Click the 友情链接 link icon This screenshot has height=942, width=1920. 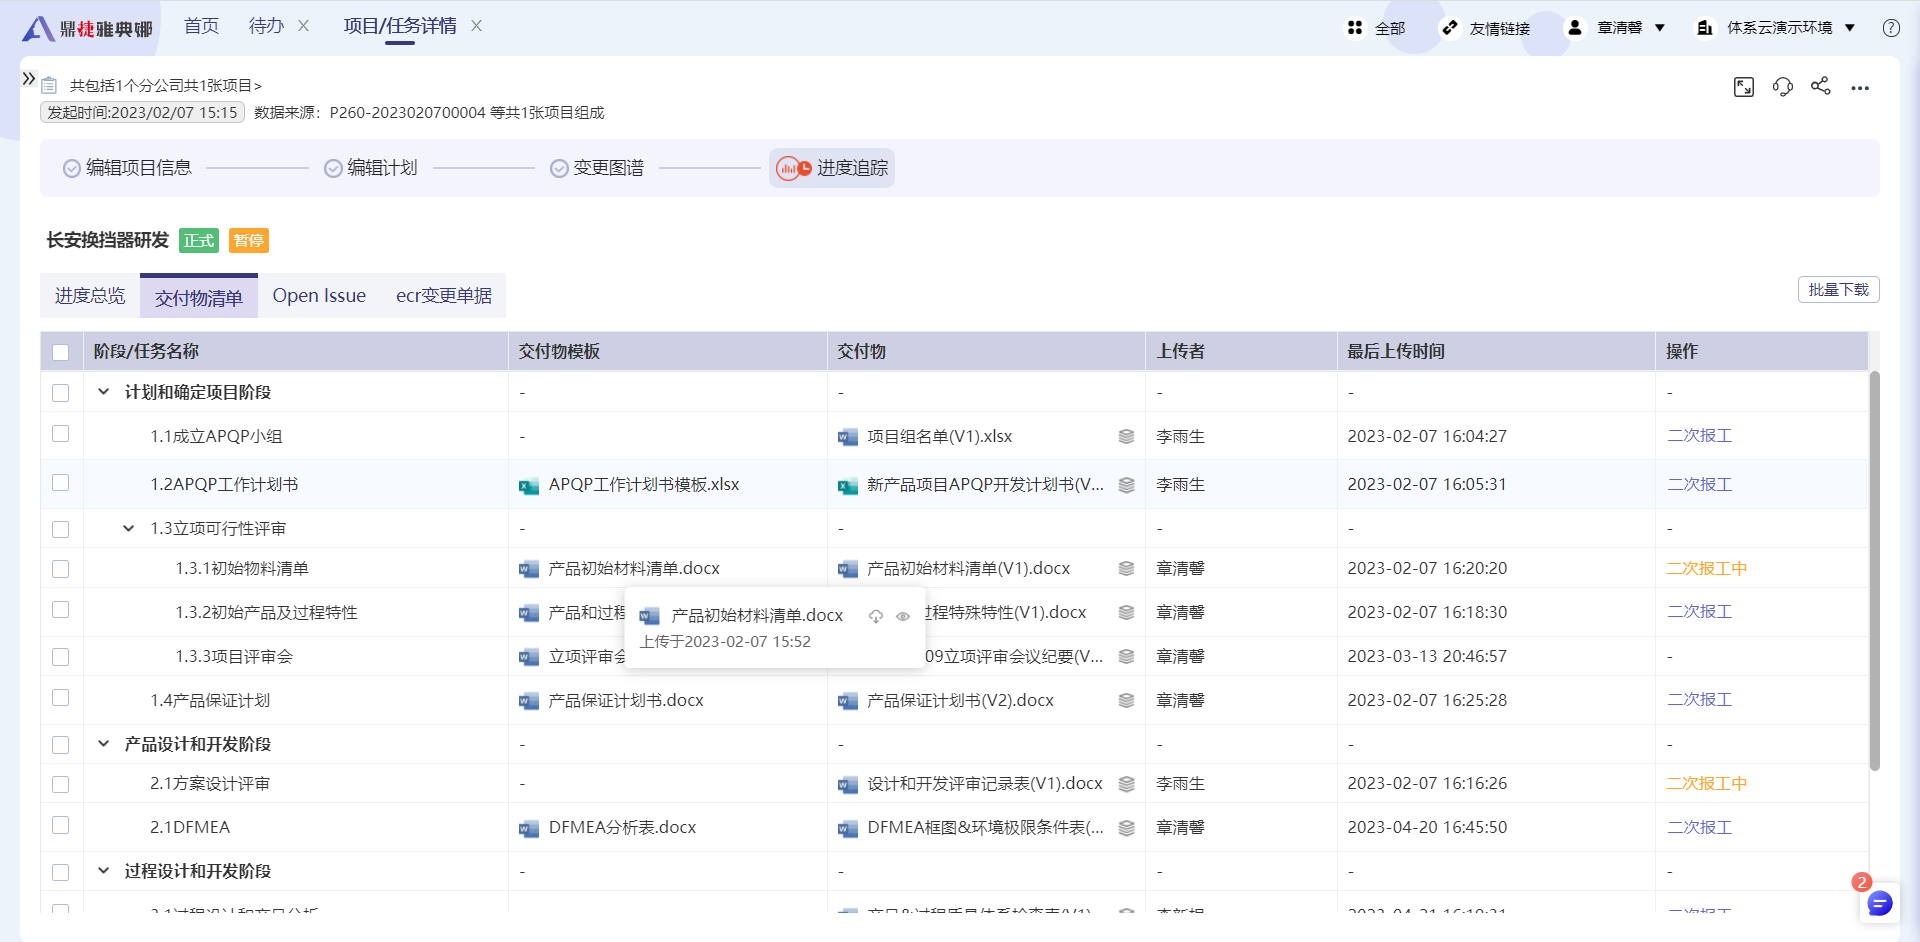coord(1450,28)
